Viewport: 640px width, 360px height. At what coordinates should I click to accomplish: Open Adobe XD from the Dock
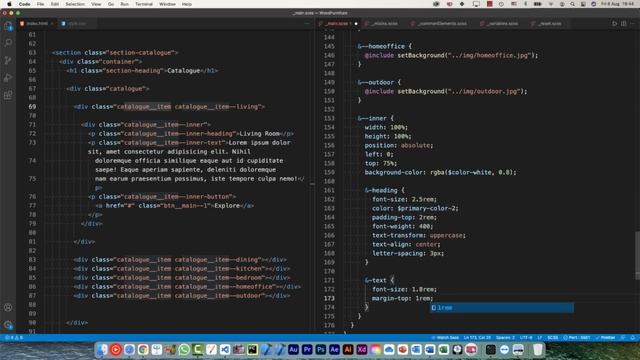pos(362,349)
